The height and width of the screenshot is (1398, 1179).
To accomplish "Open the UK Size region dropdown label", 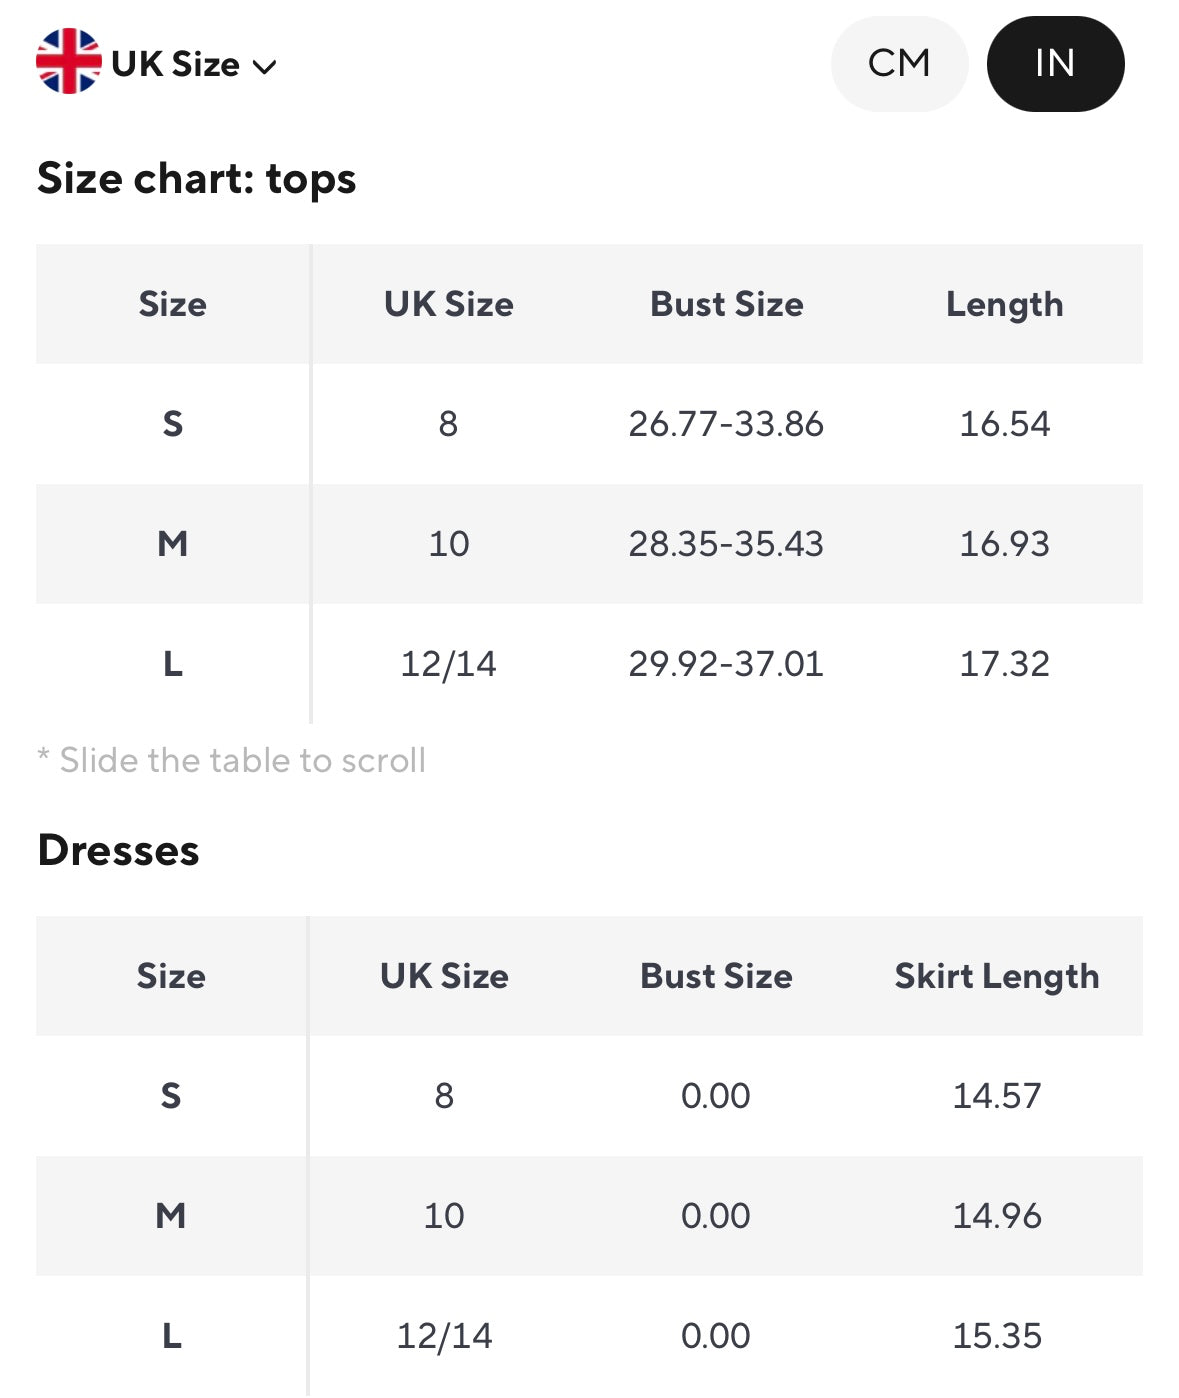I will (x=175, y=64).
